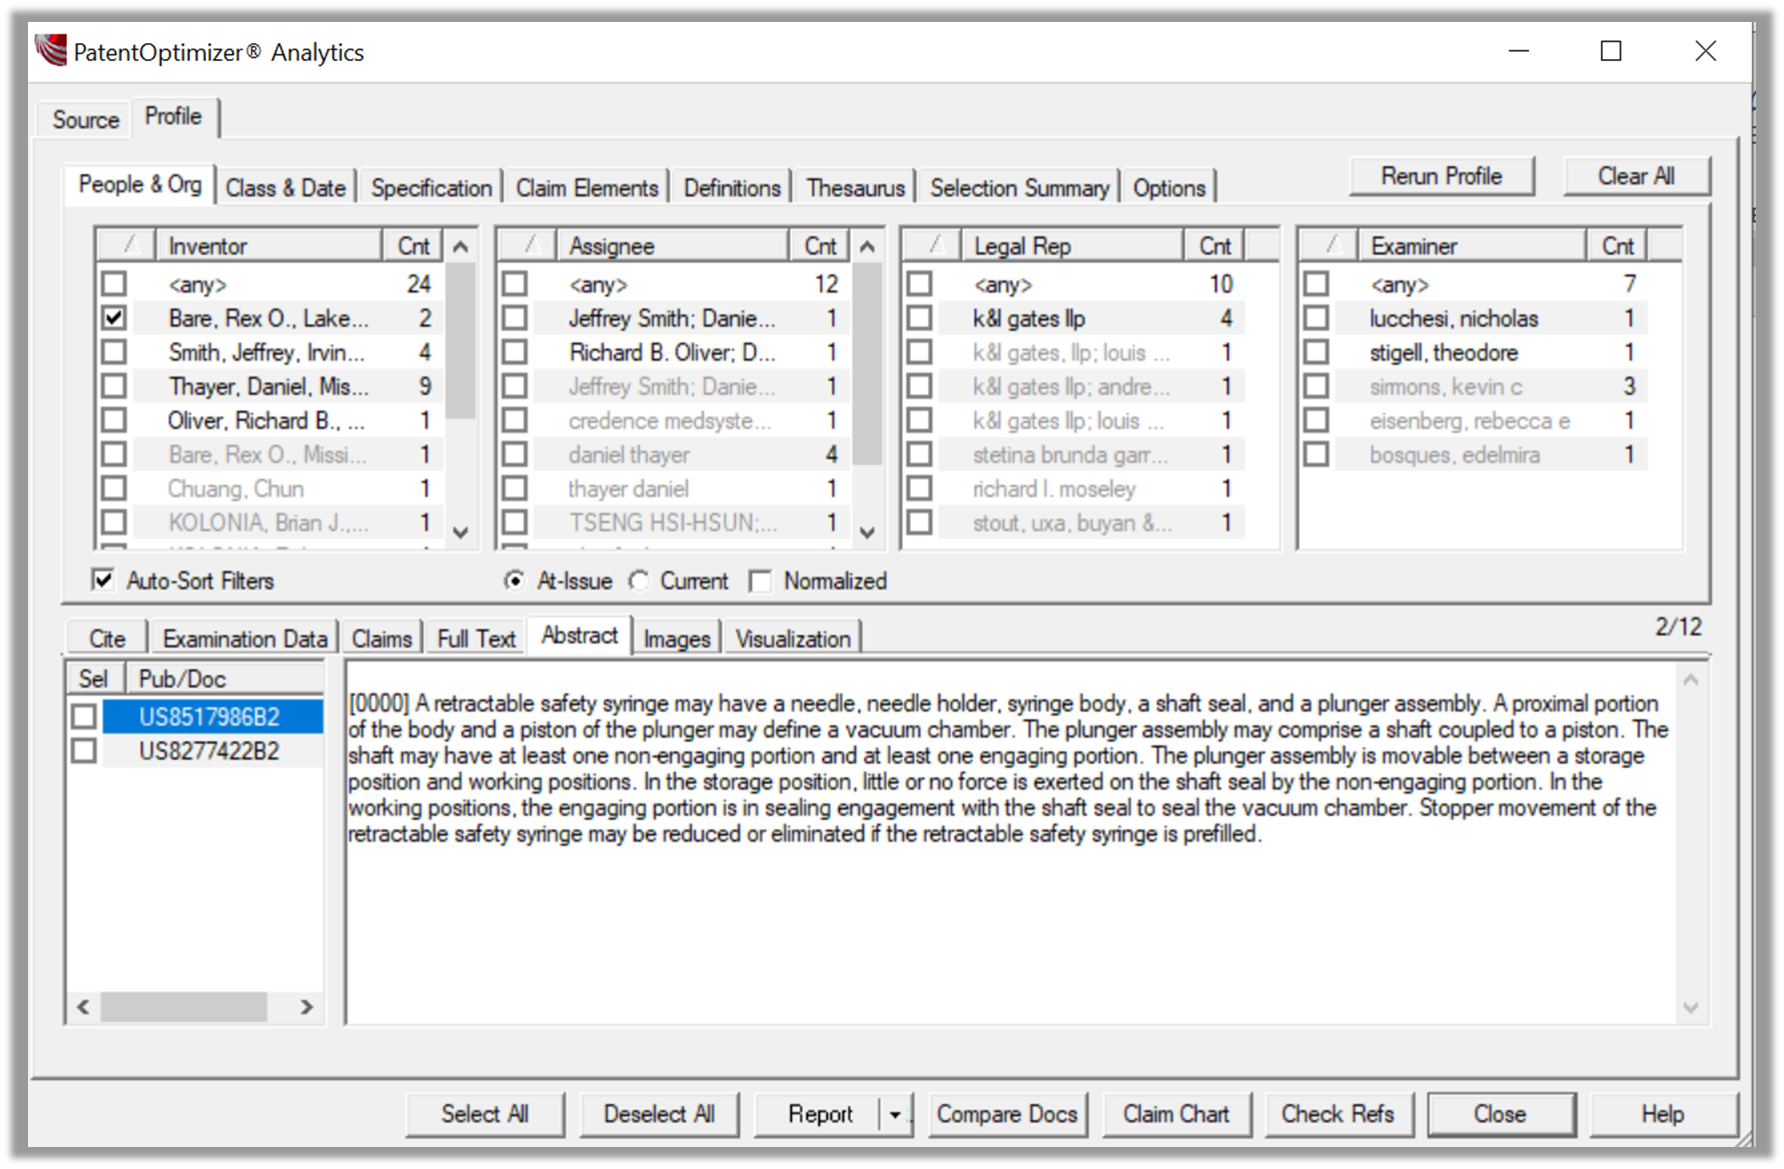
Task: Click the abstract pane scroll-down arrow
Action: (x=1691, y=1008)
